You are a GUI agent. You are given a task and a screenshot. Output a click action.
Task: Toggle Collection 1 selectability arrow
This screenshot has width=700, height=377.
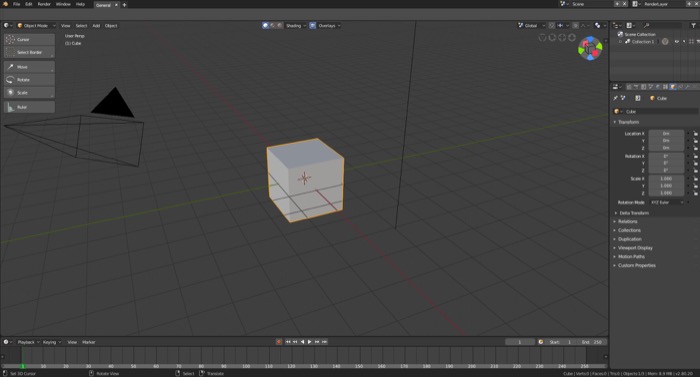tap(684, 42)
